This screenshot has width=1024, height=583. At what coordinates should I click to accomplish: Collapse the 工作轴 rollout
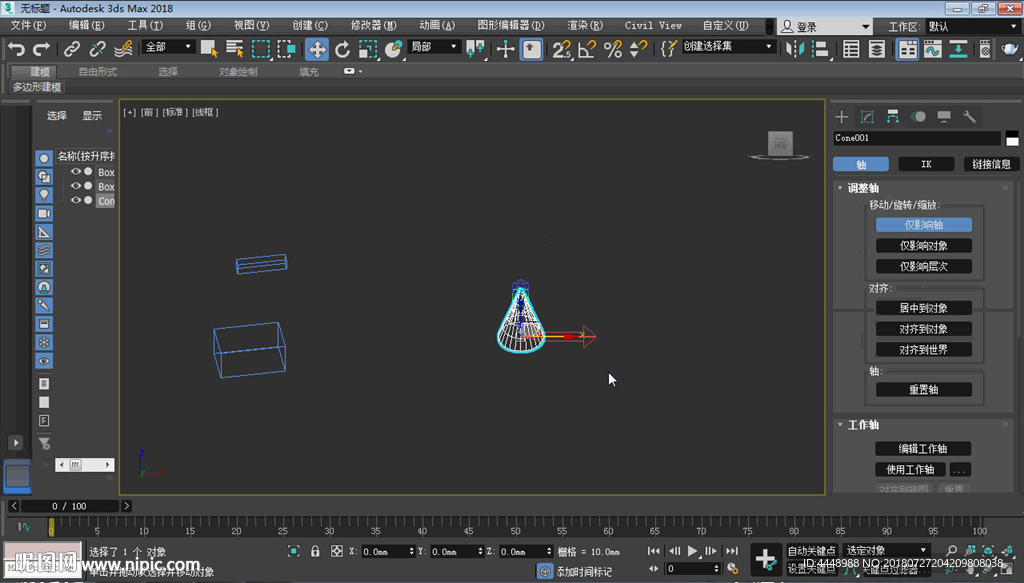[862, 425]
